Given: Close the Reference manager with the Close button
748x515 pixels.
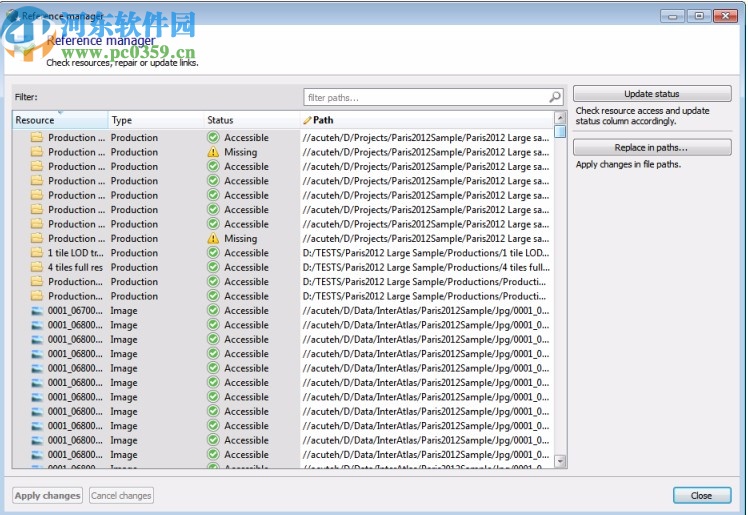Looking at the screenshot, I should coord(702,495).
